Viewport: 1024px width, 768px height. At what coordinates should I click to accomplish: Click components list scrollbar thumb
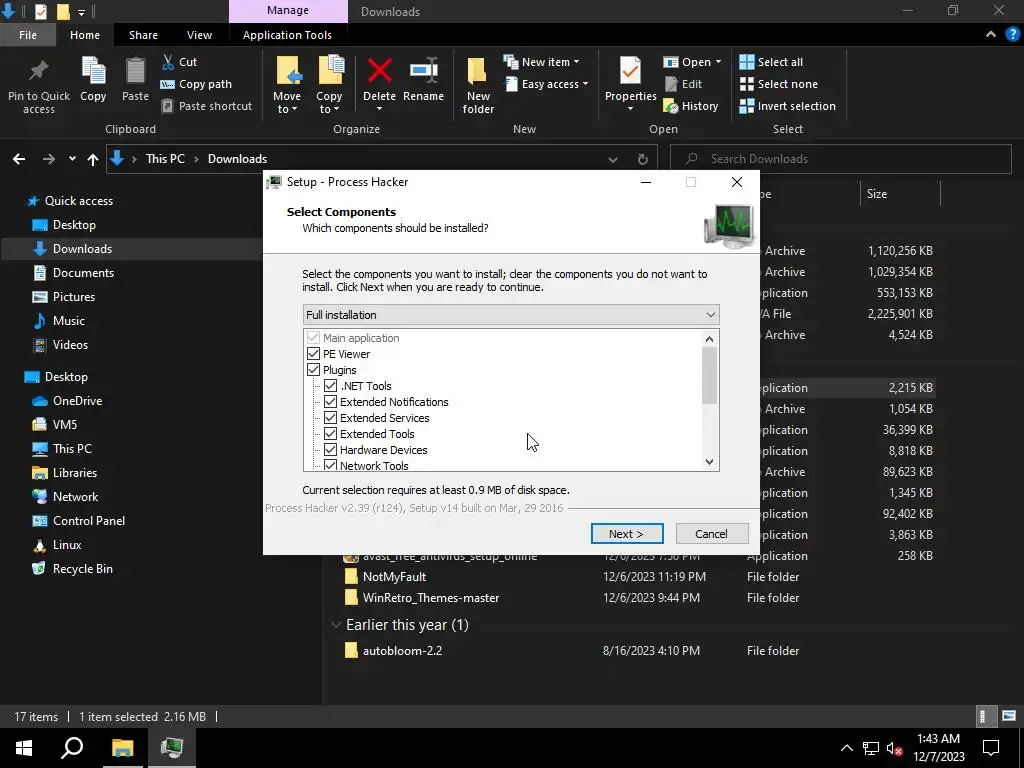[709, 375]
